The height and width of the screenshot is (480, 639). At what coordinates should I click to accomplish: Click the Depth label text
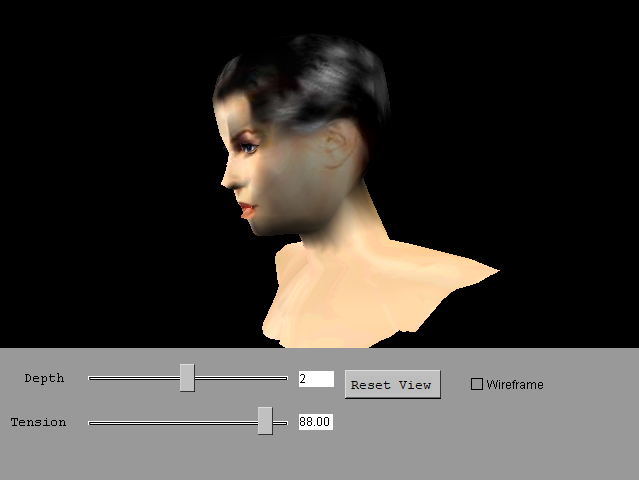pyautogui.click(x=44, y=379)
